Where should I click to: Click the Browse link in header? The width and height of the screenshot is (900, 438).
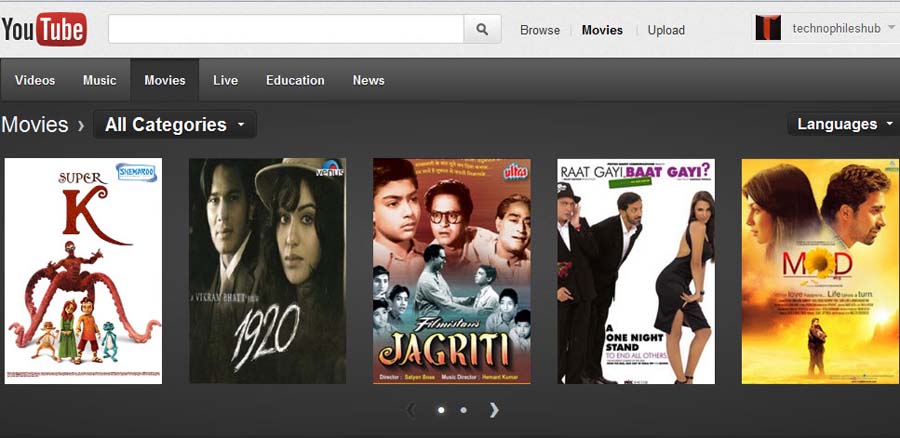pyautogui.click(x=540, y=30)
